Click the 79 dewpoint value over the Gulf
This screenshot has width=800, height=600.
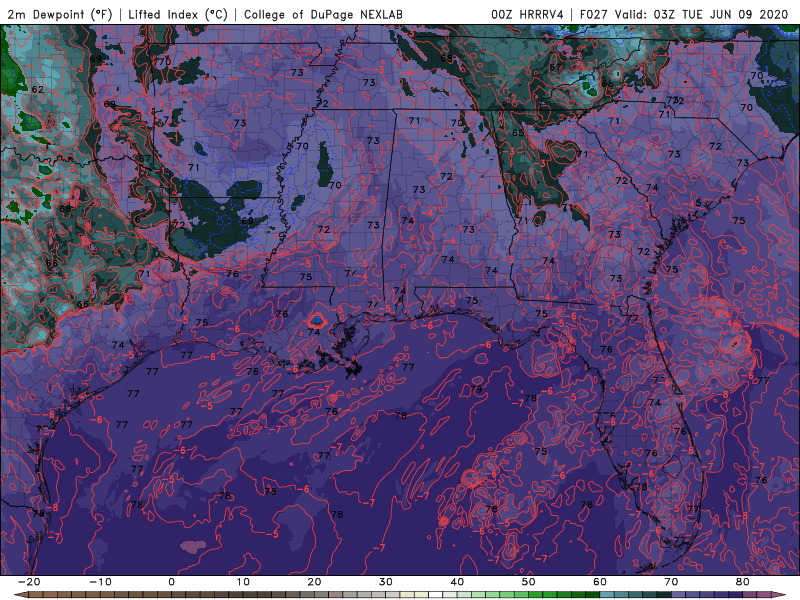[x=477, y=389]
